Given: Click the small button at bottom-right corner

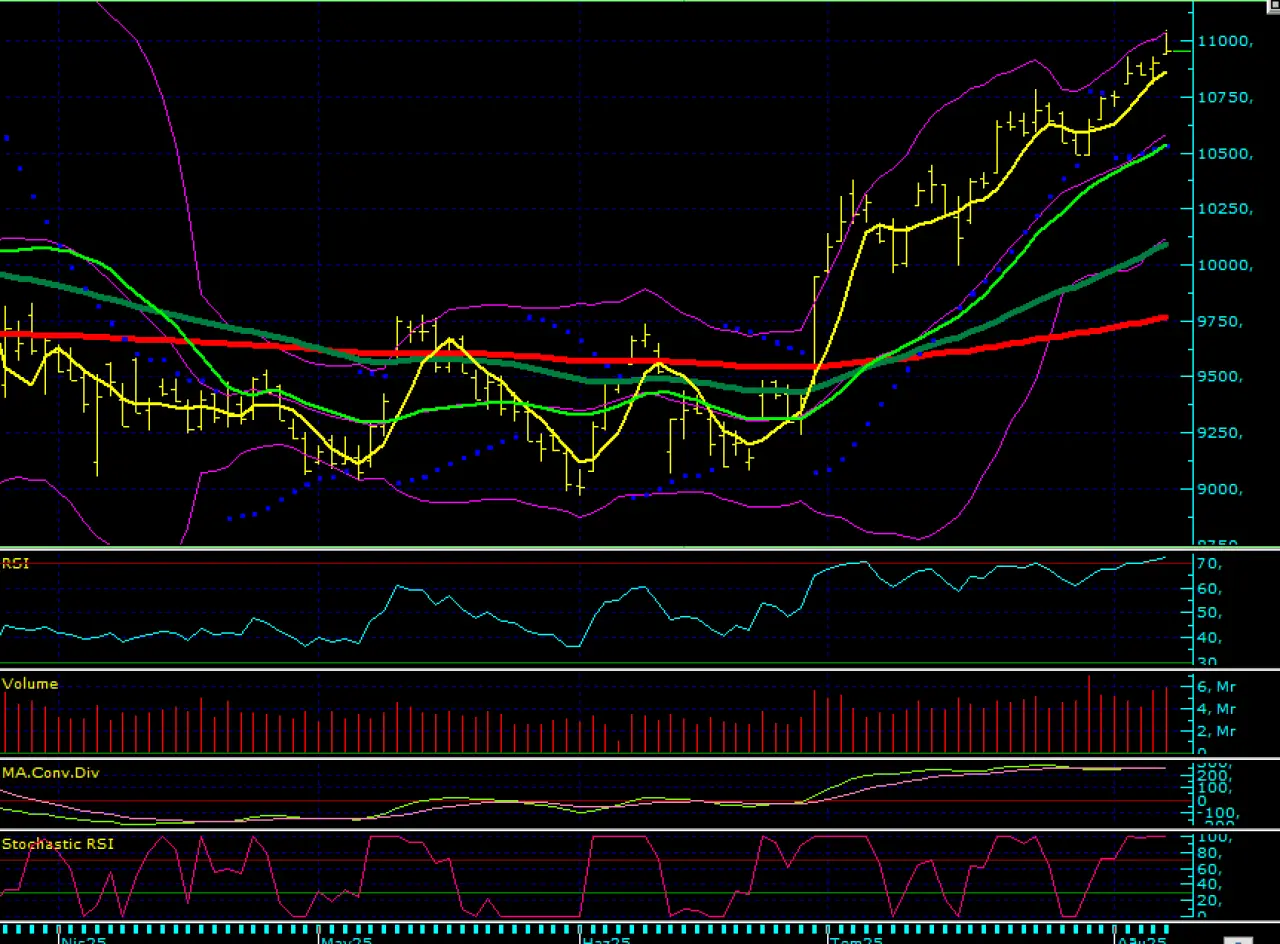Looking at the screenshot, I should click(x=1237, y=939).
